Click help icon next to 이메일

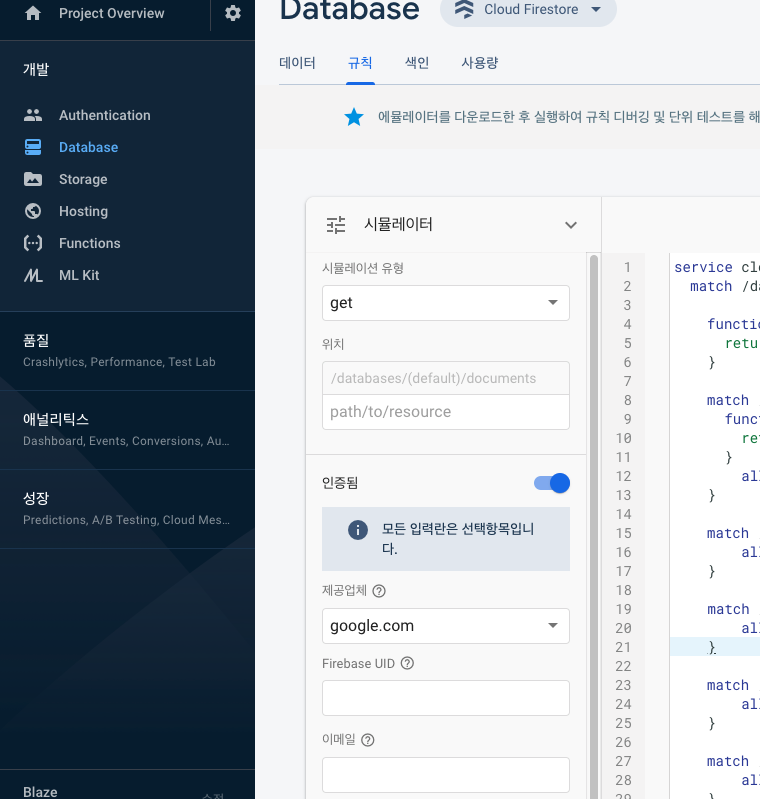coord(368,740)
